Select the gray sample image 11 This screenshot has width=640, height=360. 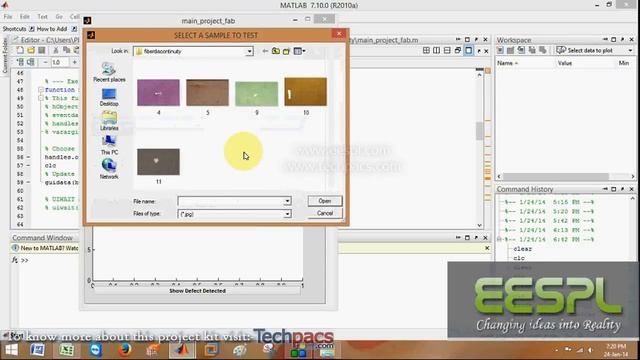(158, 162)
